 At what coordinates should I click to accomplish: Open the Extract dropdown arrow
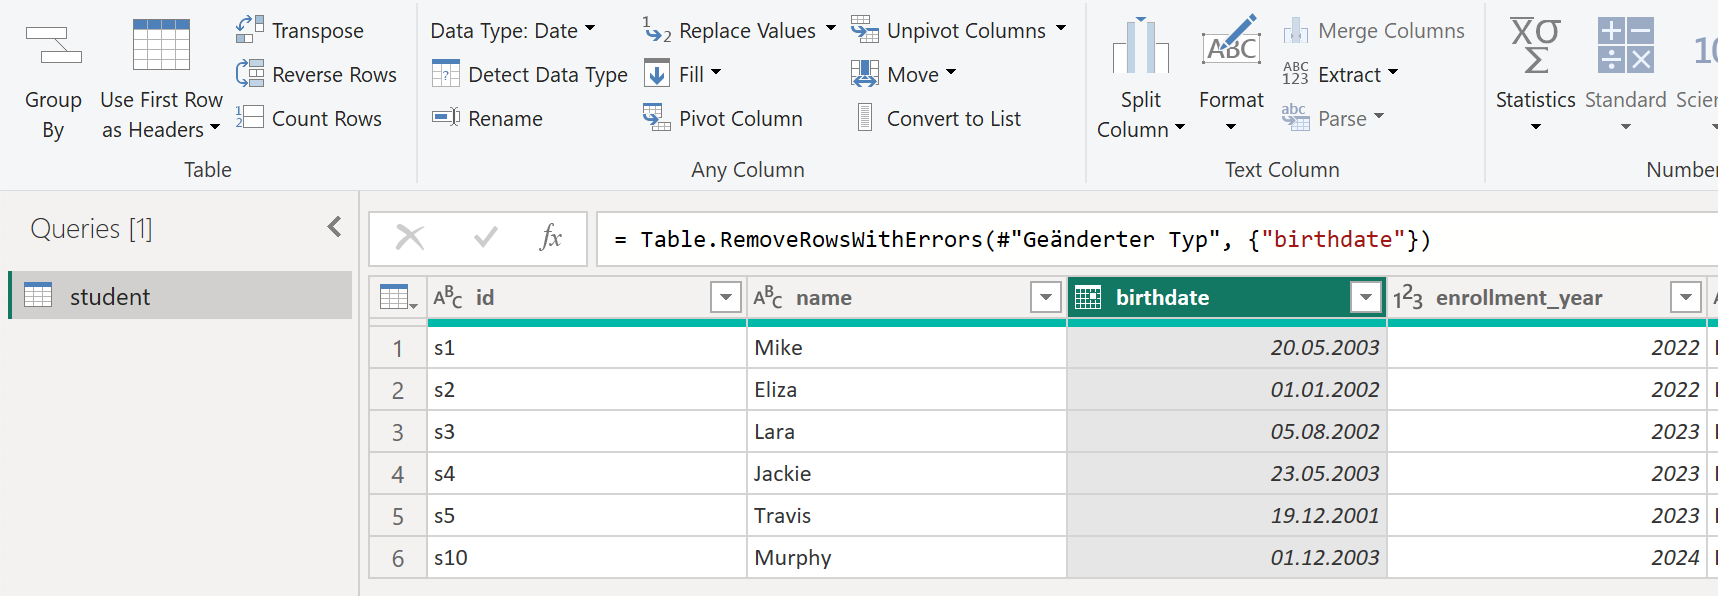coord(1393,73)
